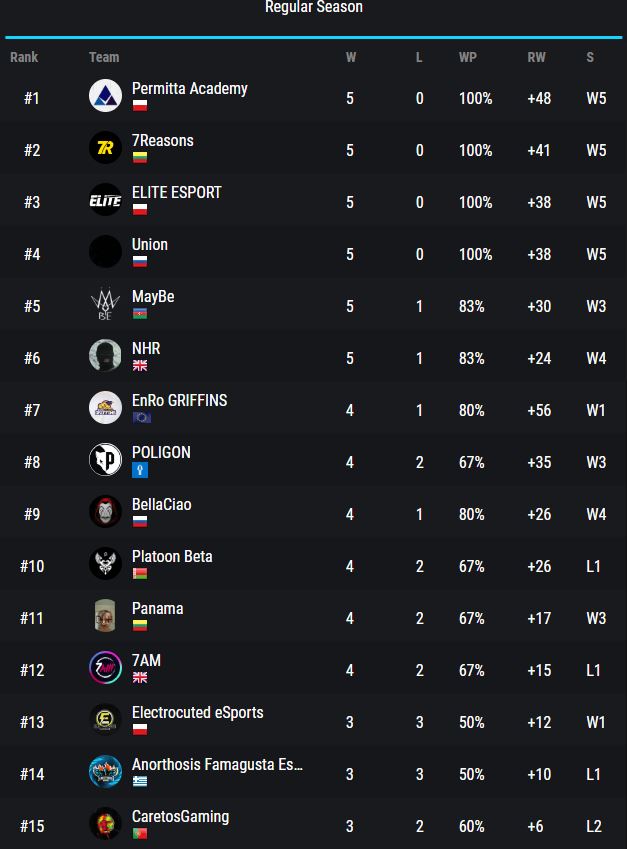Click the Electrocuted eSports logo
This screenshot has width=627, height=849.
tap(105, 722)
